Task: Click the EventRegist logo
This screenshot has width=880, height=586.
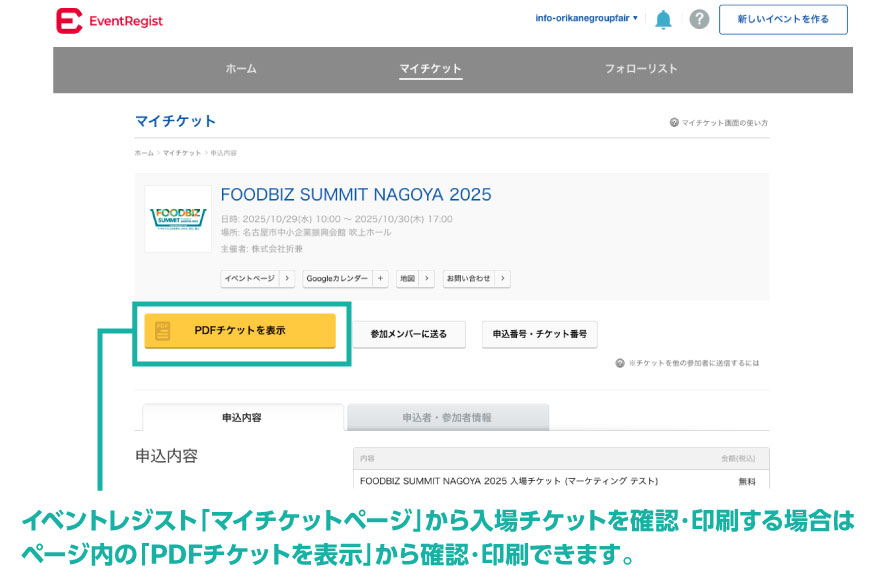Action: pos(109,21)
